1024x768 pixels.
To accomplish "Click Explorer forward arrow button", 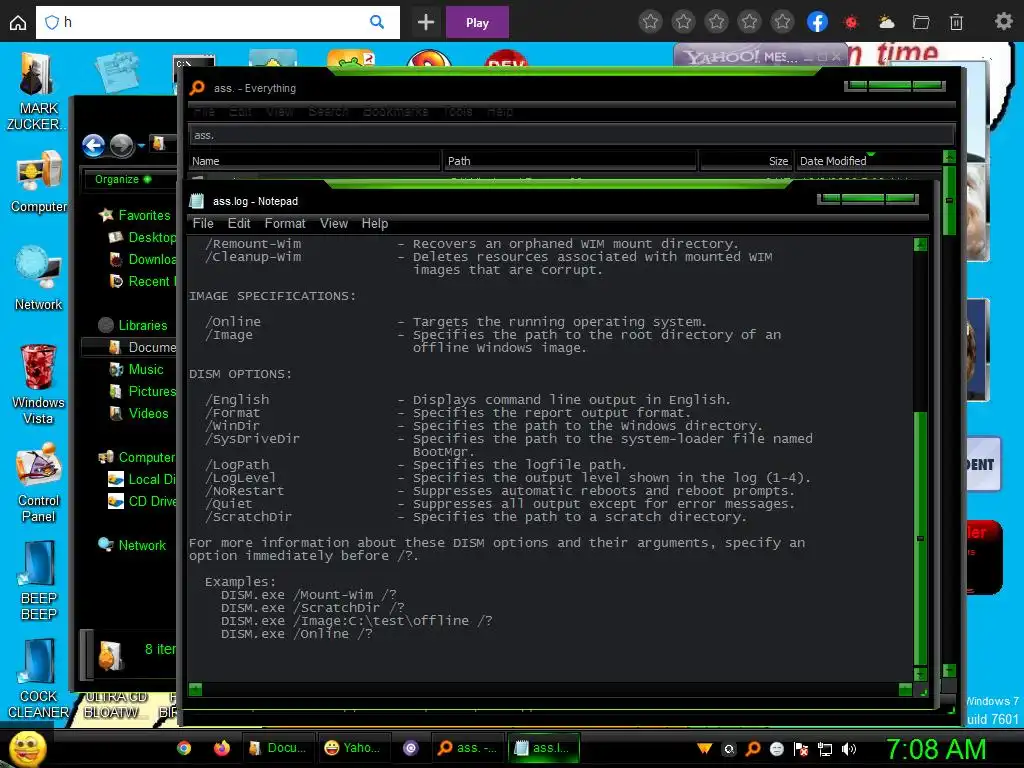I will point(121,145).
